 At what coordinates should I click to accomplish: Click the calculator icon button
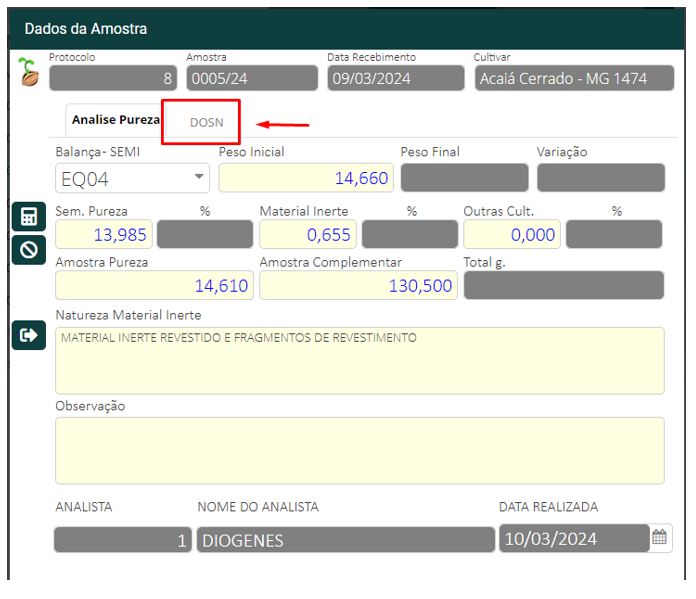point(28,217)
